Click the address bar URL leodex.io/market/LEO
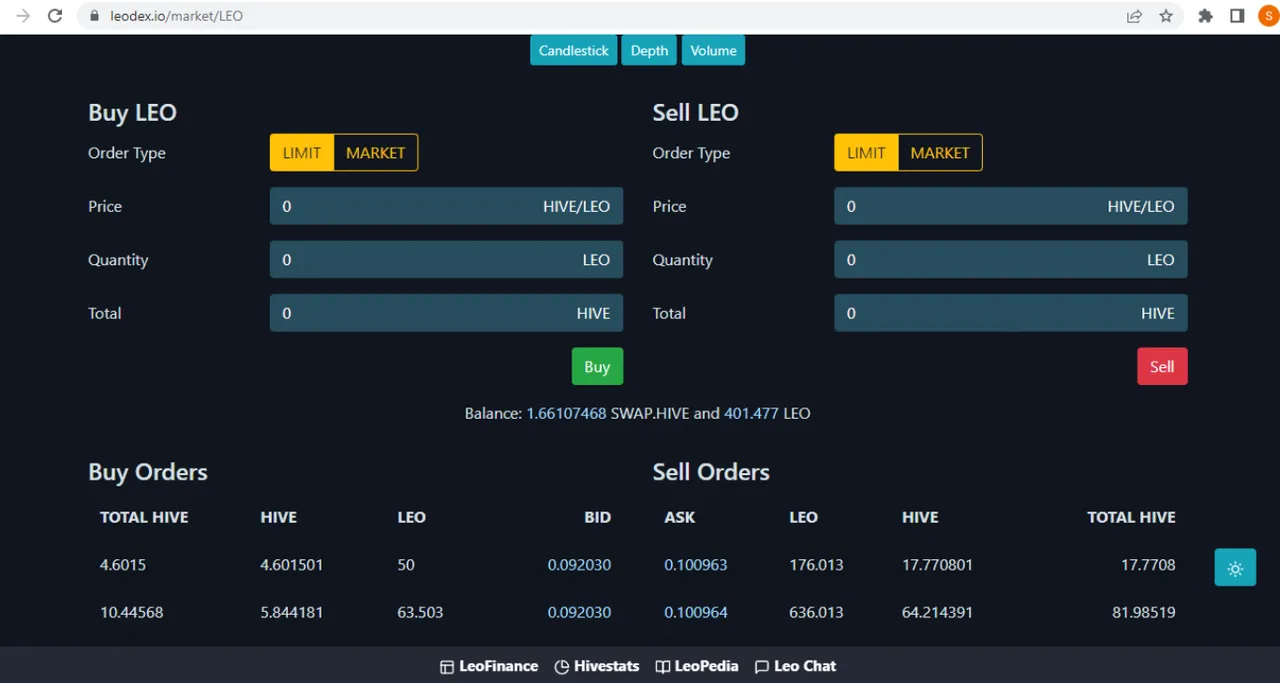The image size is (1280, 683). [176, 16]
